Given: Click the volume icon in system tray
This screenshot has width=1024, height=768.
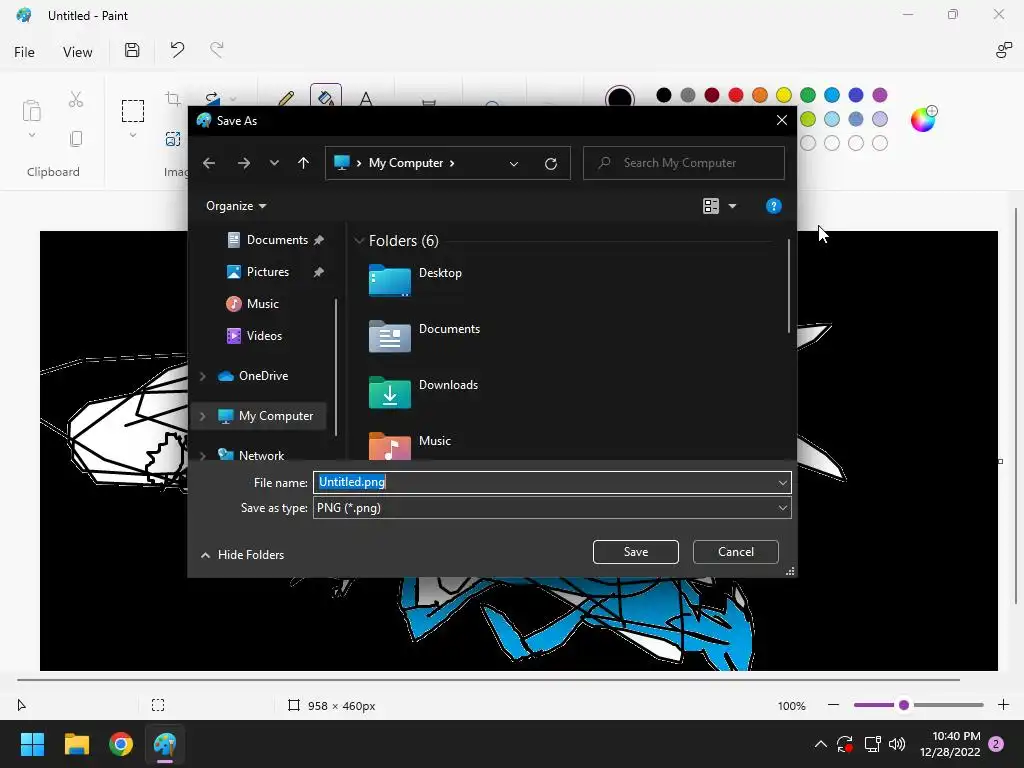Looking at the screenshot, I should (897, 744).
